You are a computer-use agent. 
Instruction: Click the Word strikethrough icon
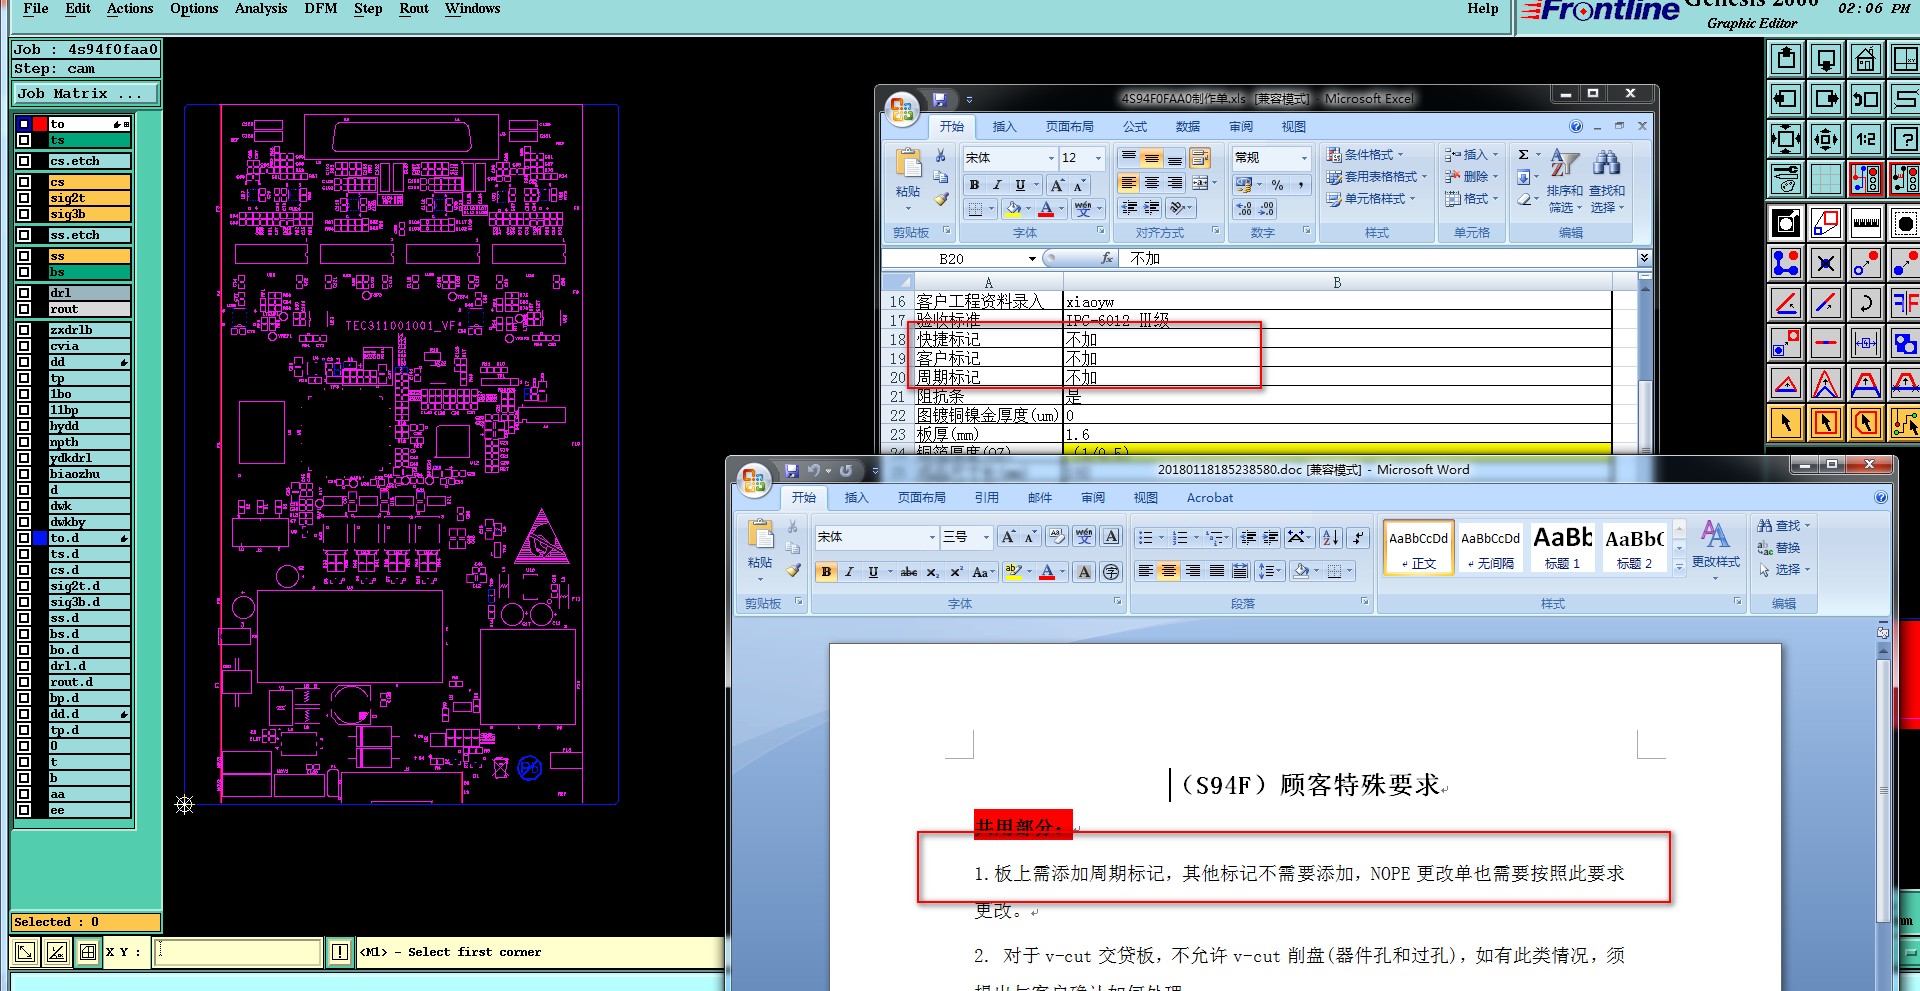[908, 572]
